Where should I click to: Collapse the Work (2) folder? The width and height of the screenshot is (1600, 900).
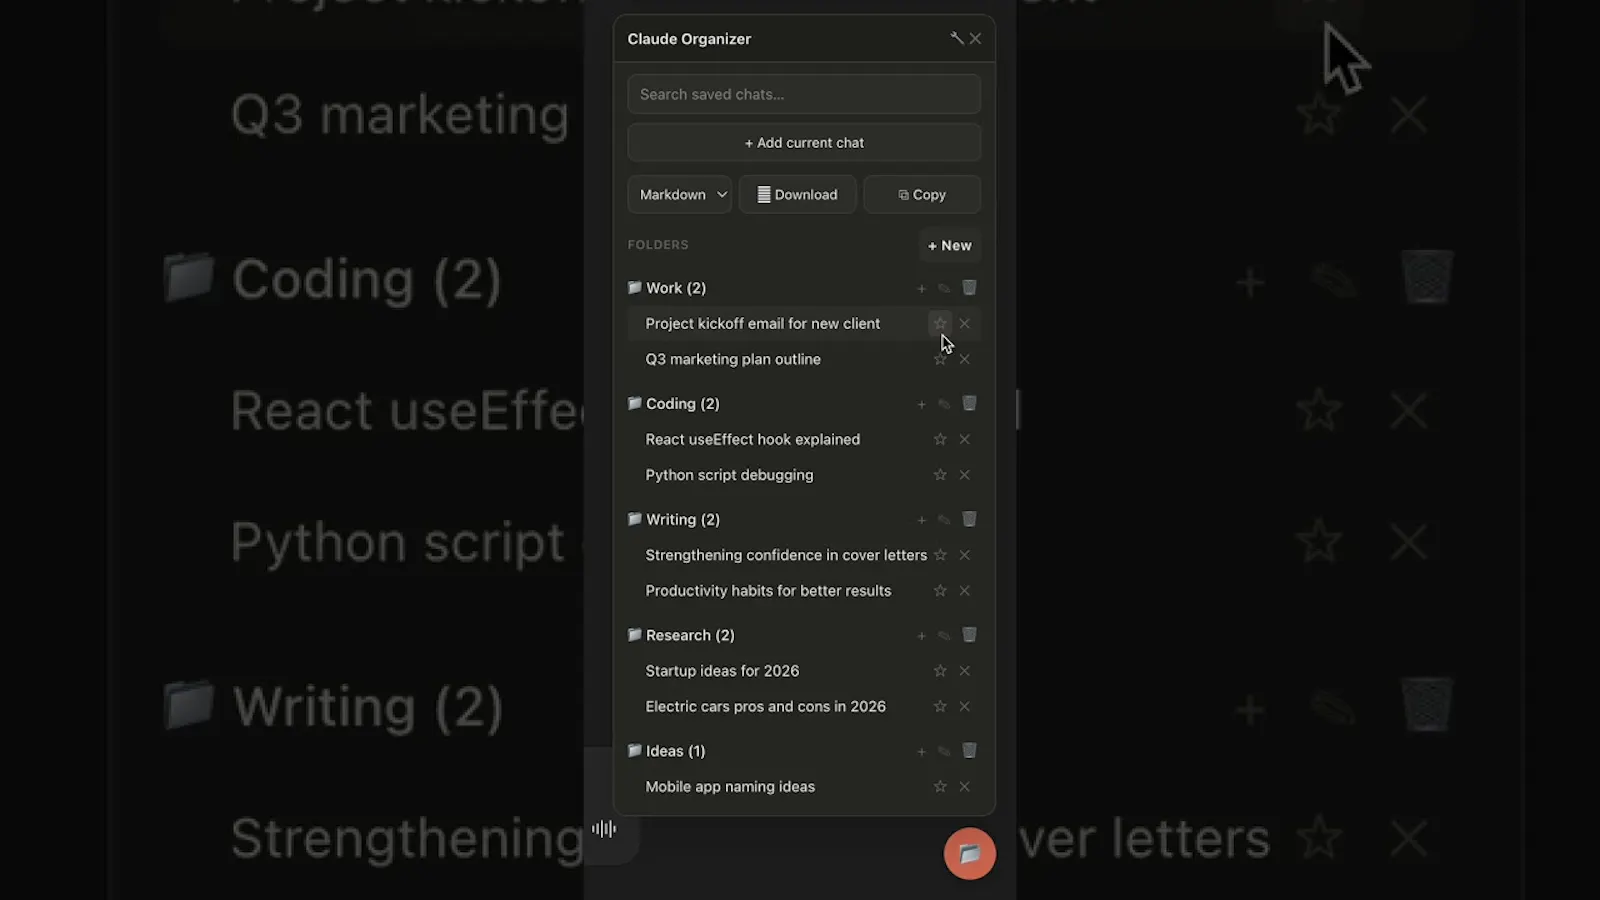coord(667,288)
